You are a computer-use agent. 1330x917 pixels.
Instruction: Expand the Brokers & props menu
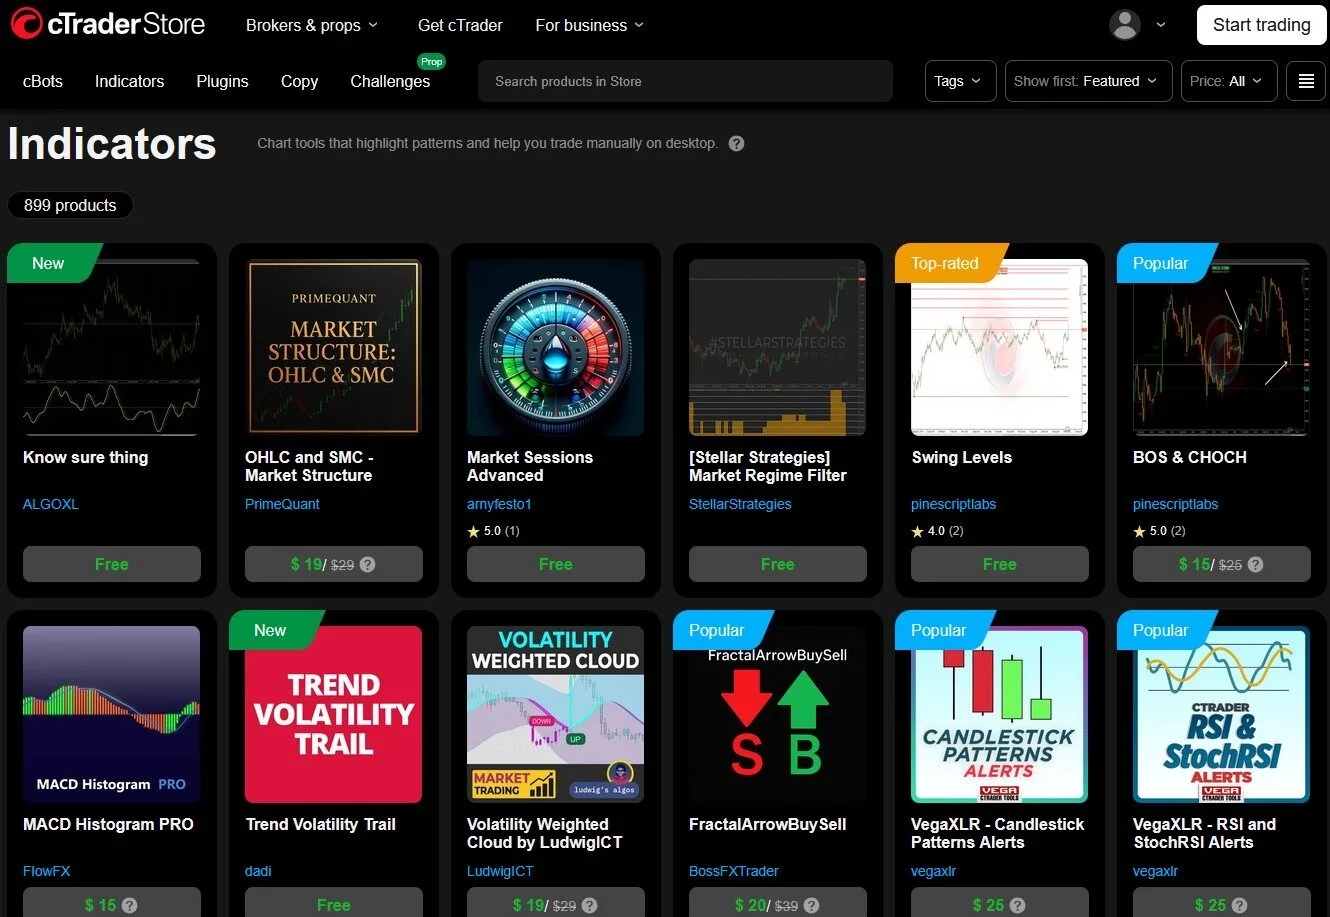click(x=311, y=25)
